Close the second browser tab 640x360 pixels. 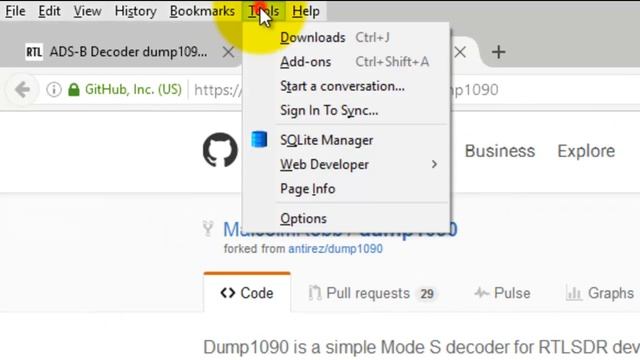tap(460, 52)
